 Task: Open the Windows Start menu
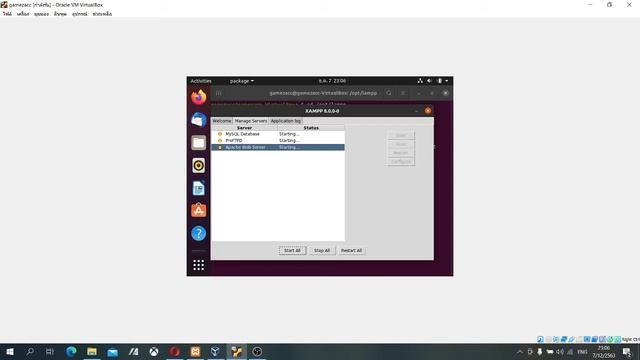coord(10,351)
